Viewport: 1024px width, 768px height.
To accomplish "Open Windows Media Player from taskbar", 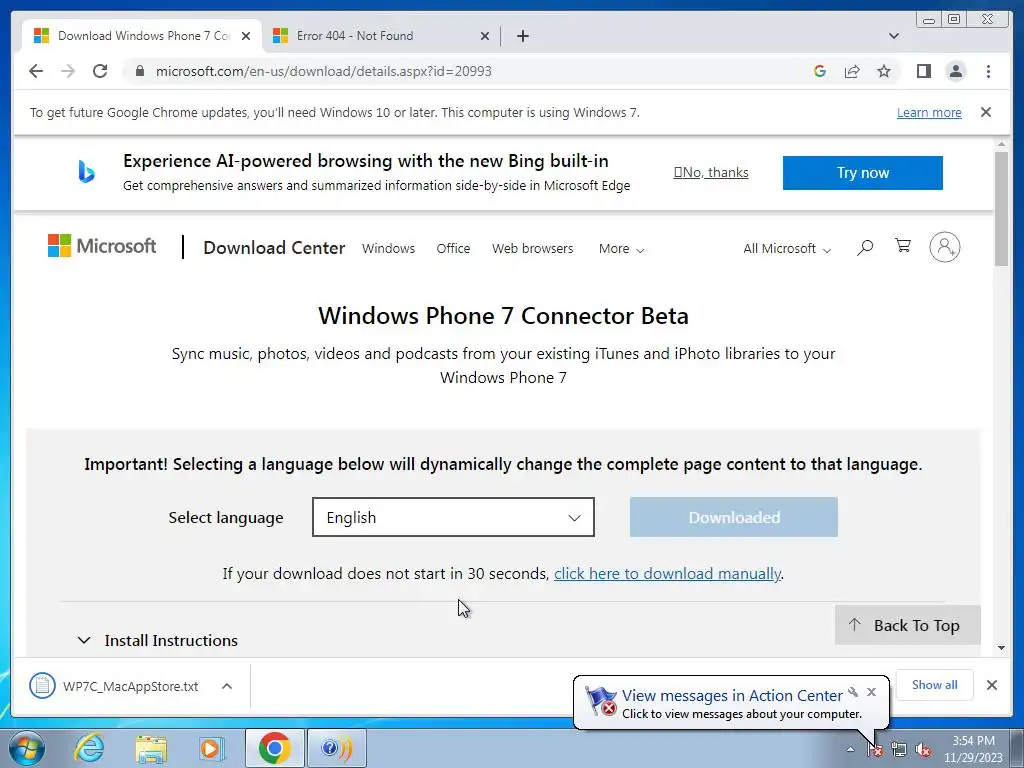I will (x=211, y=748).
